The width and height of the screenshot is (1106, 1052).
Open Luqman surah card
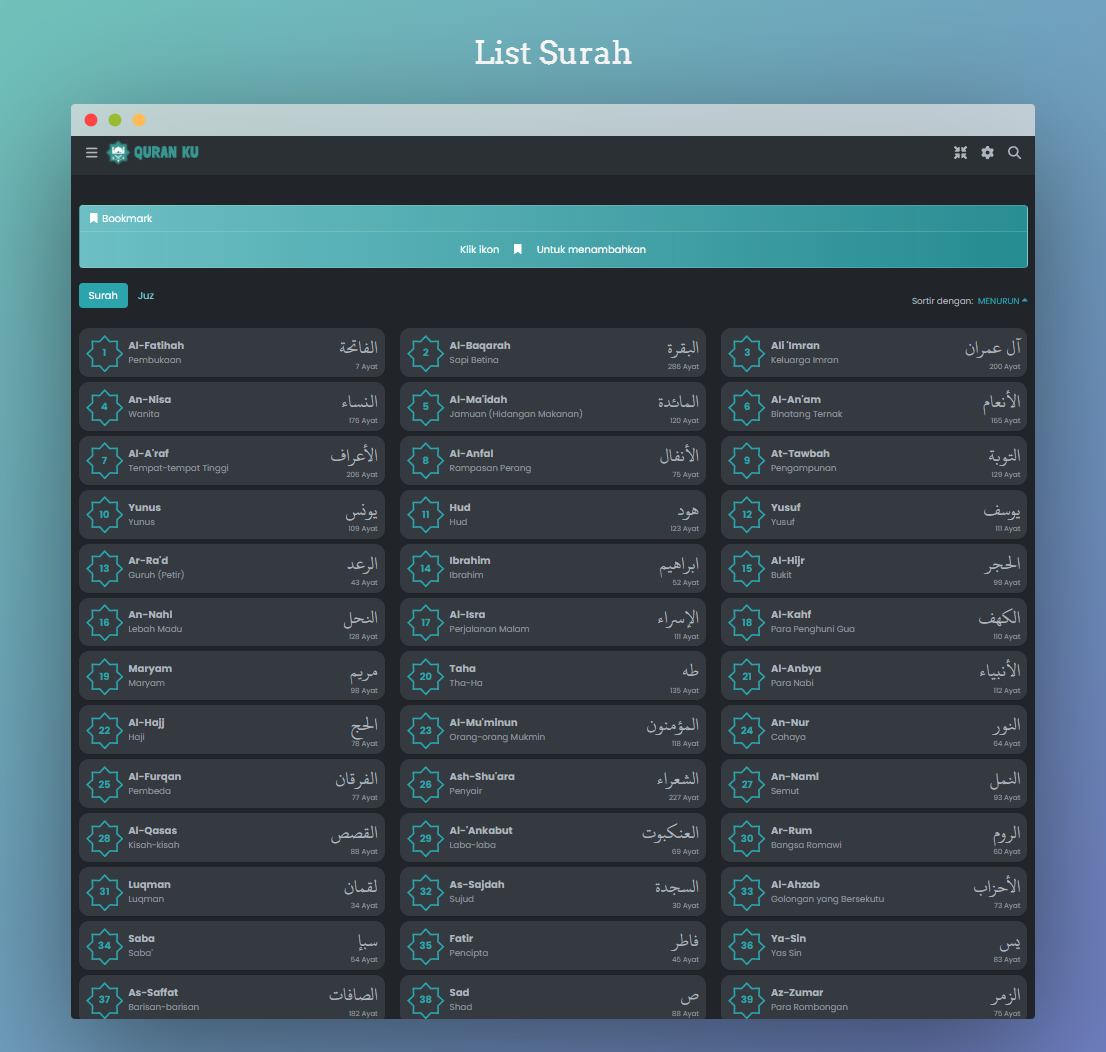231,892
